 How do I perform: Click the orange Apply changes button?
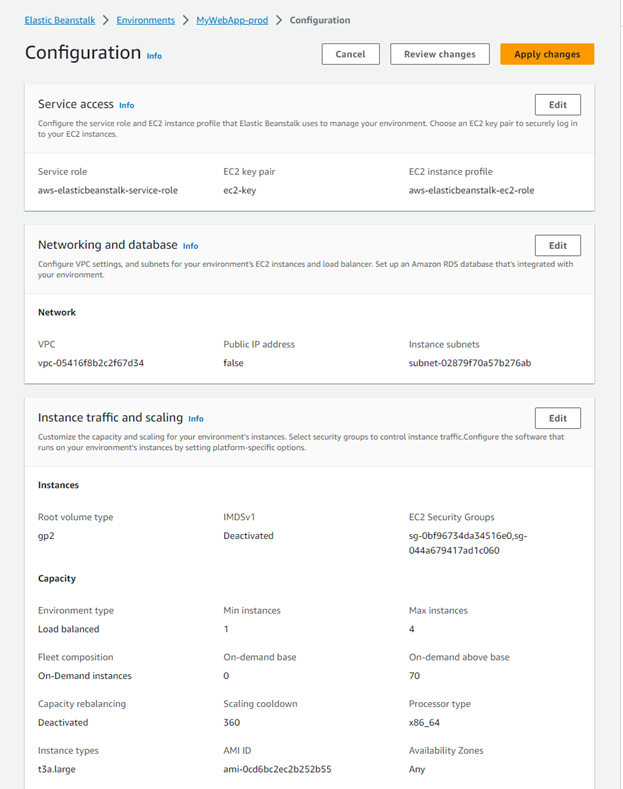547,54
